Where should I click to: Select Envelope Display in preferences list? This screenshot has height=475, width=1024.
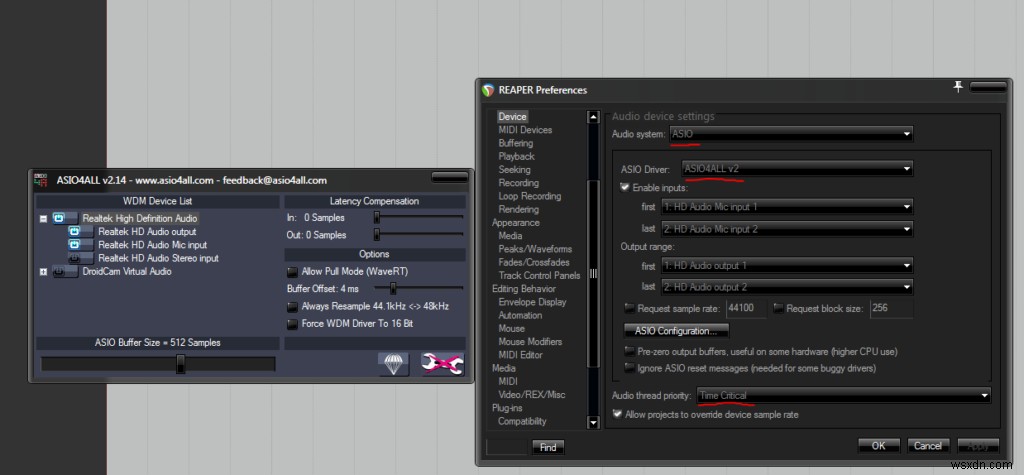pos(532,302)
